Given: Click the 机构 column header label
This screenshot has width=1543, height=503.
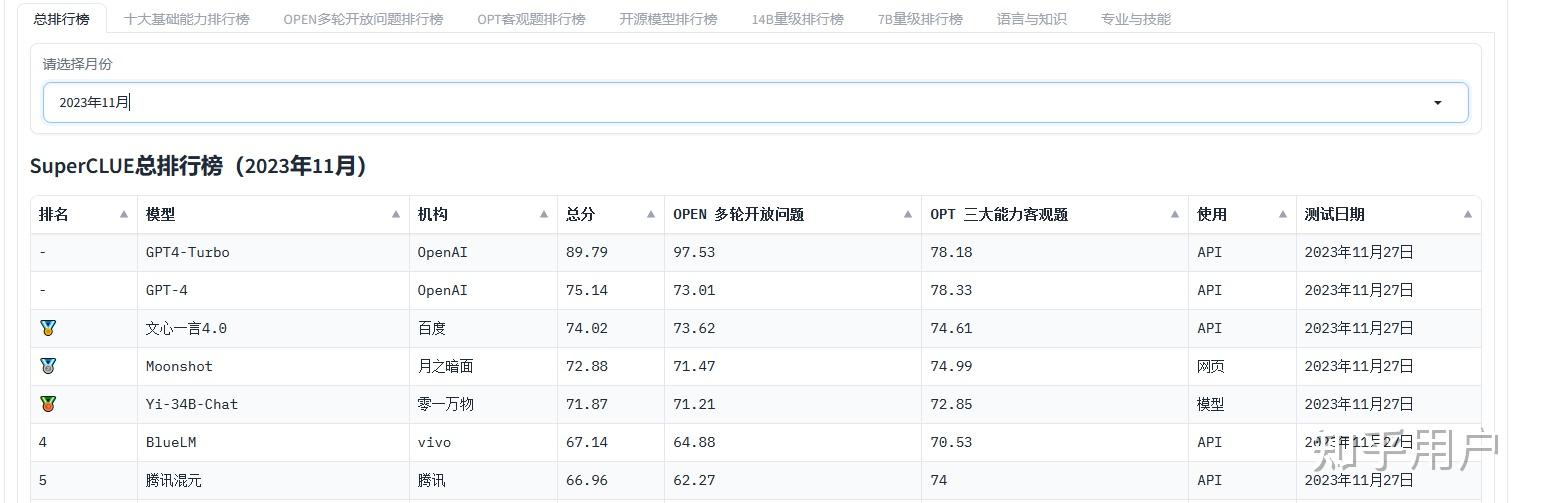Looking at the screenshot, I should pos(433,214).
